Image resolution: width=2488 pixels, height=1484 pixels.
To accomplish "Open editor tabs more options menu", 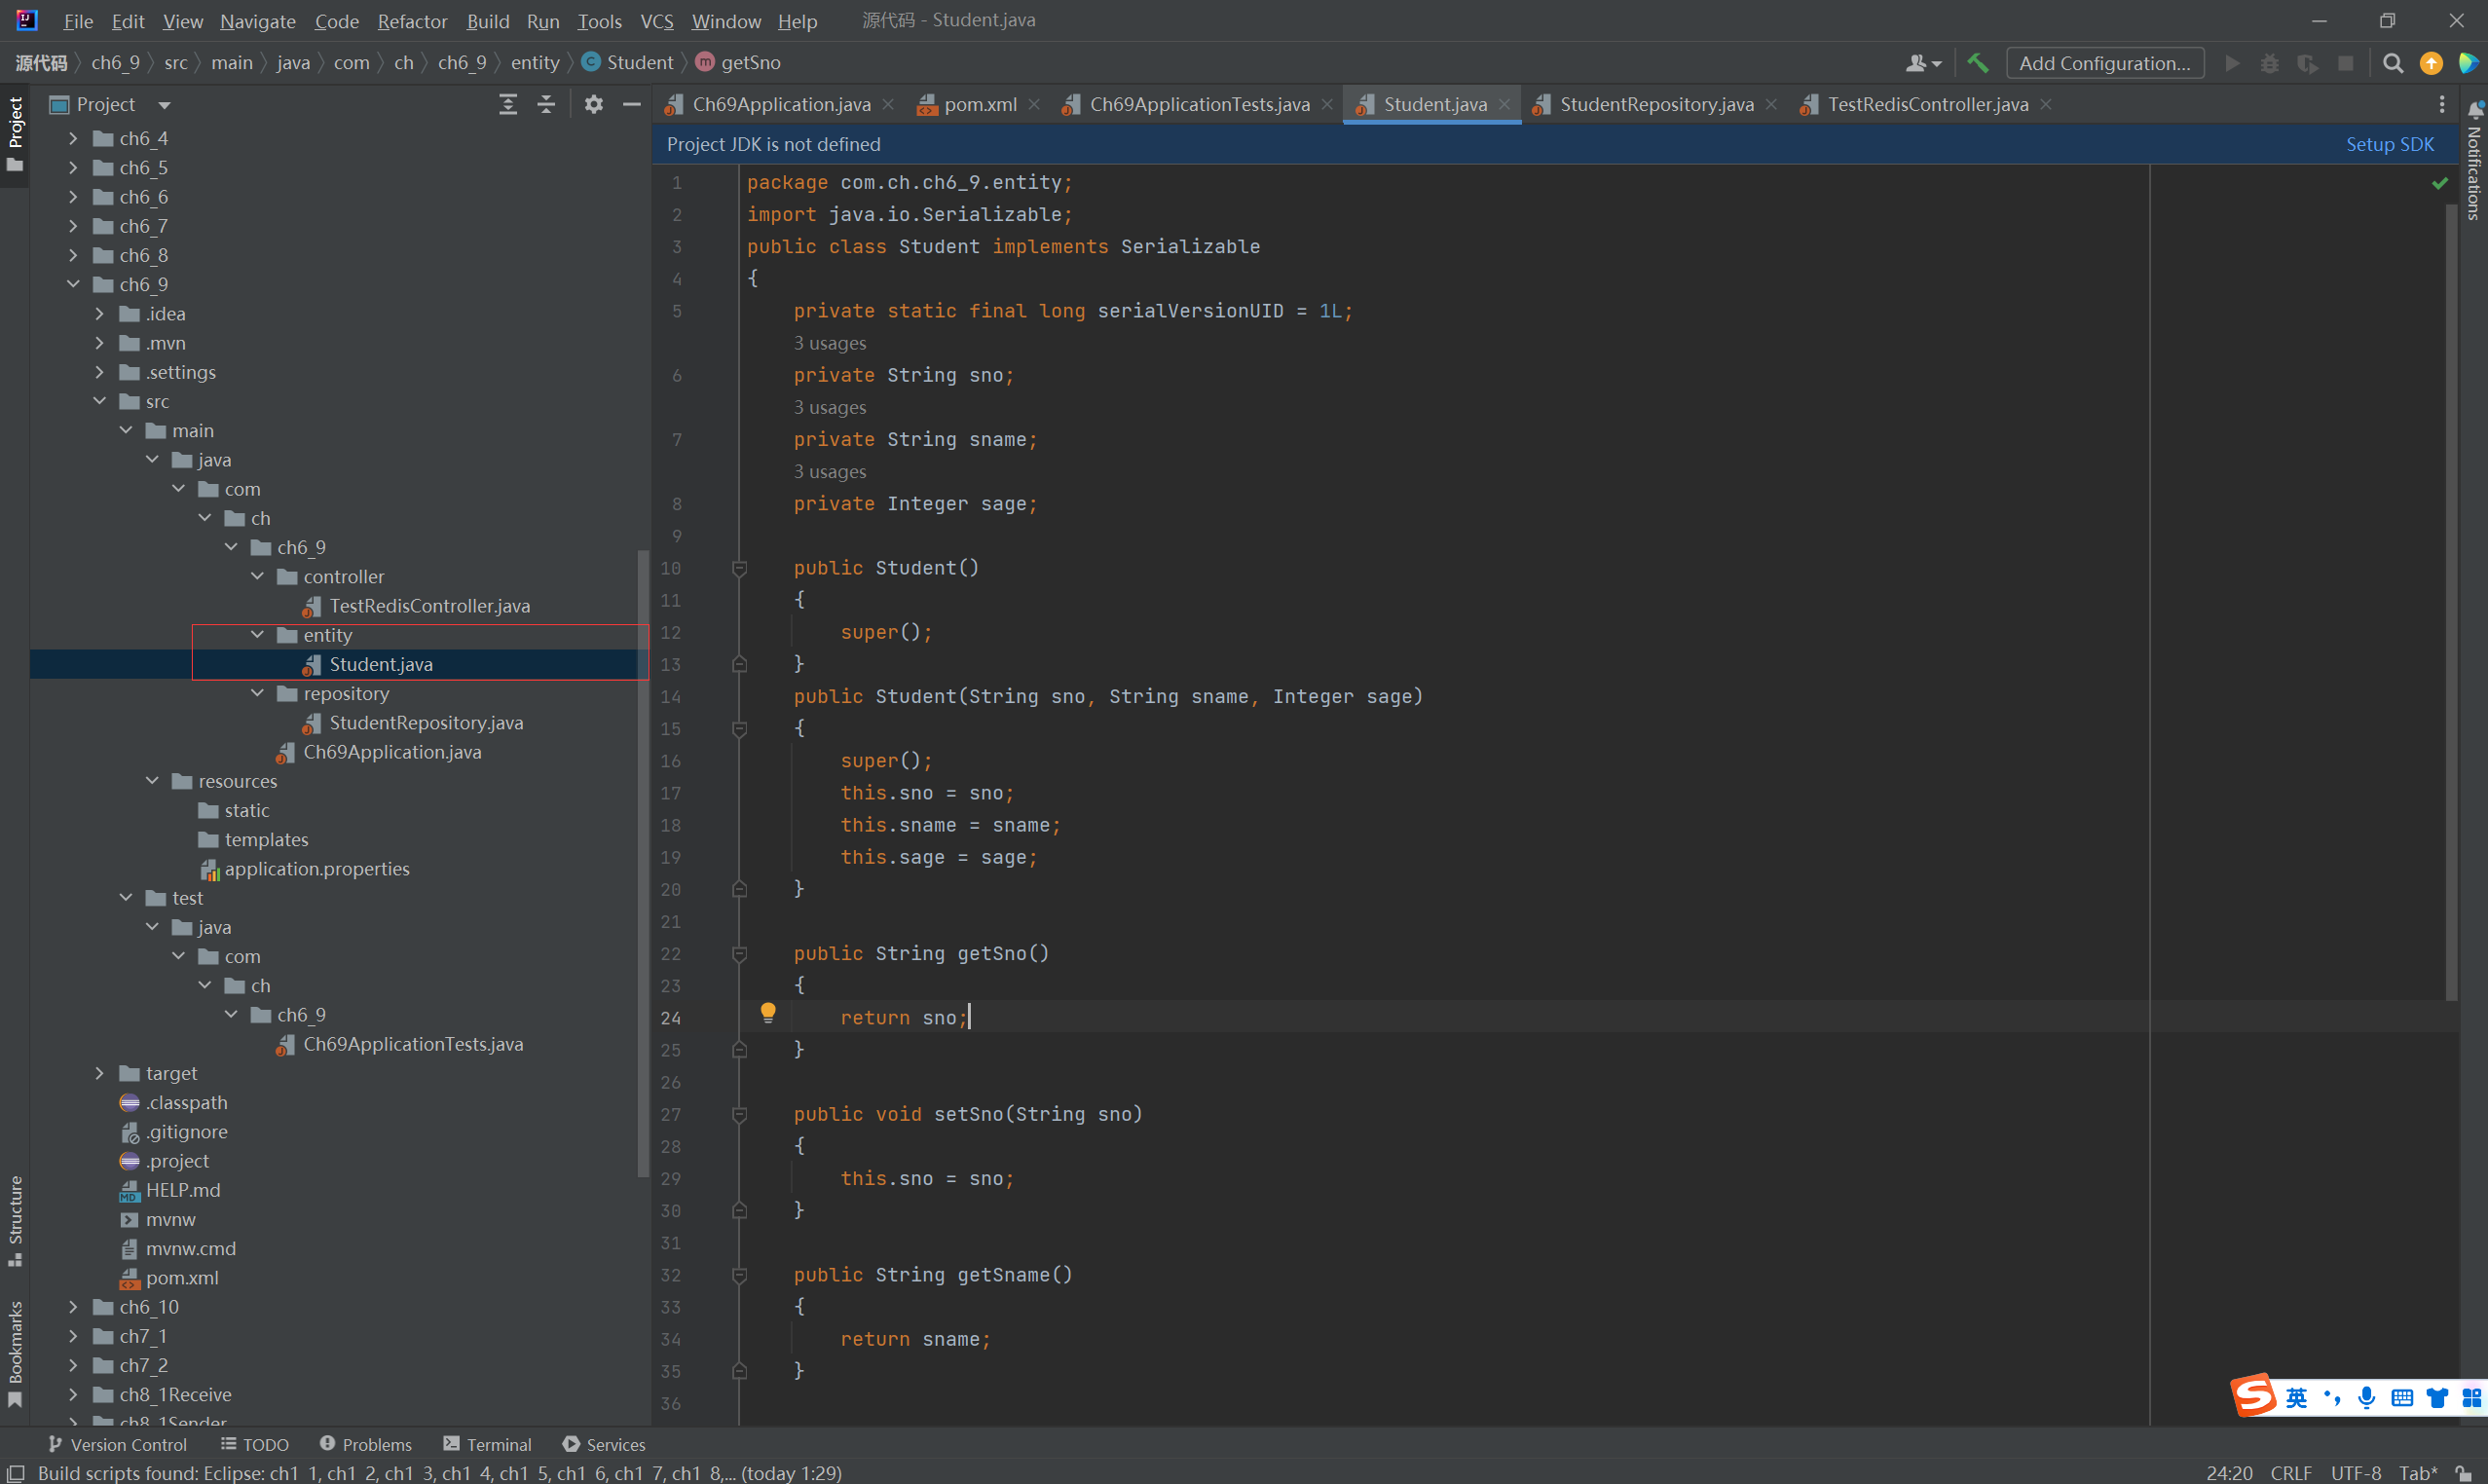I will pyautogui.click(x=2441, y=104).
